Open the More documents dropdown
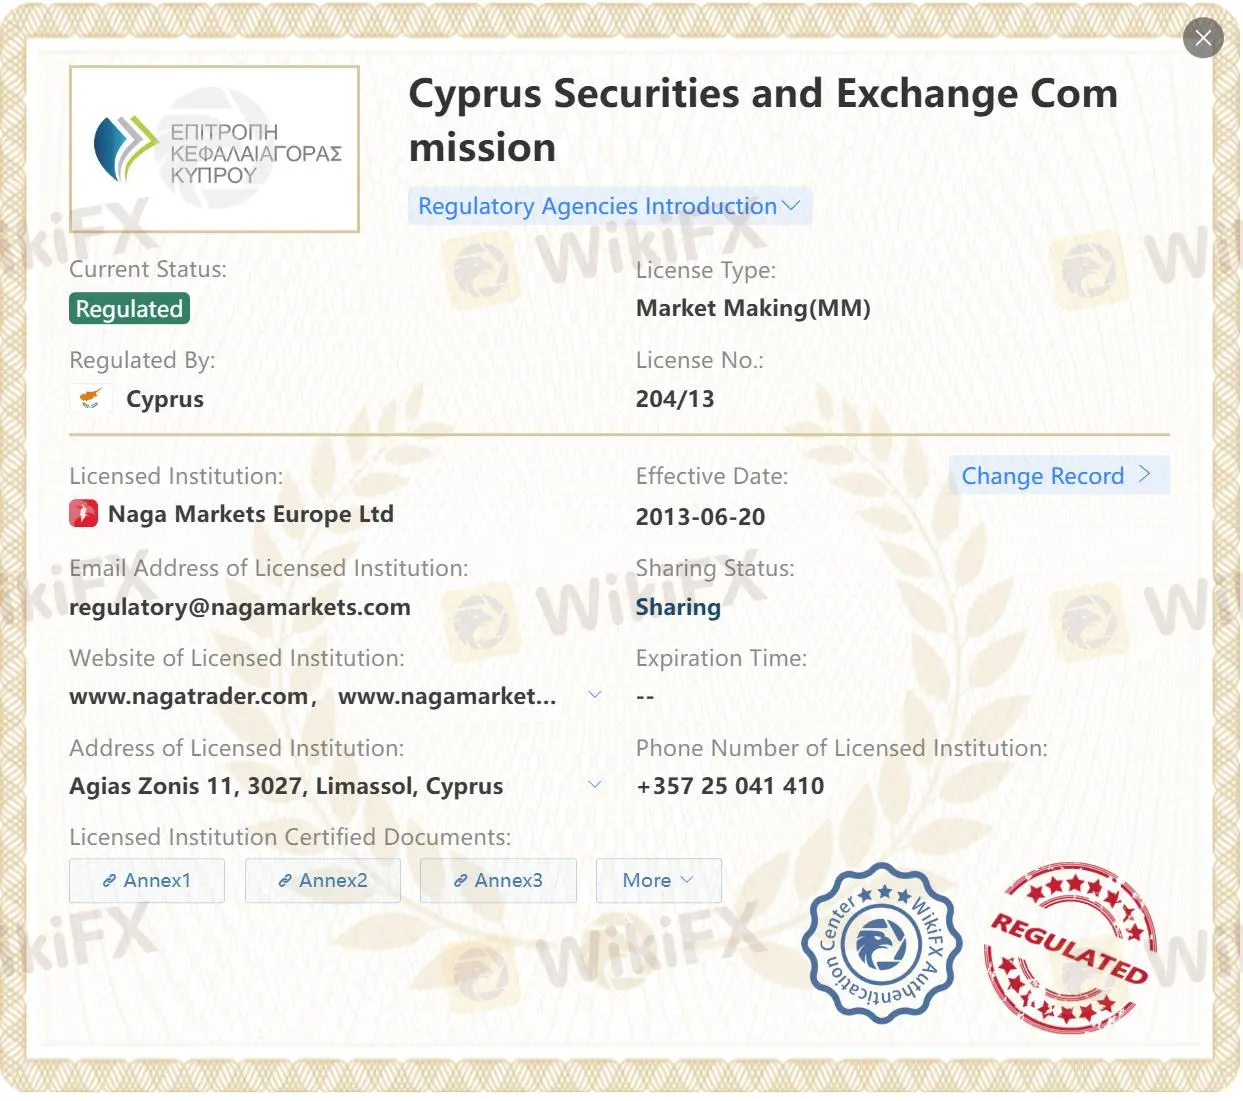Screen dimensions: 1243x1101 (x=658, y=880)
